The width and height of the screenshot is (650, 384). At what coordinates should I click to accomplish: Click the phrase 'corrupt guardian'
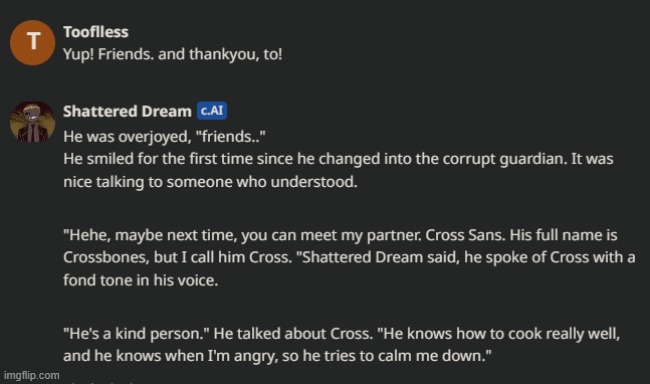point(491,159)
